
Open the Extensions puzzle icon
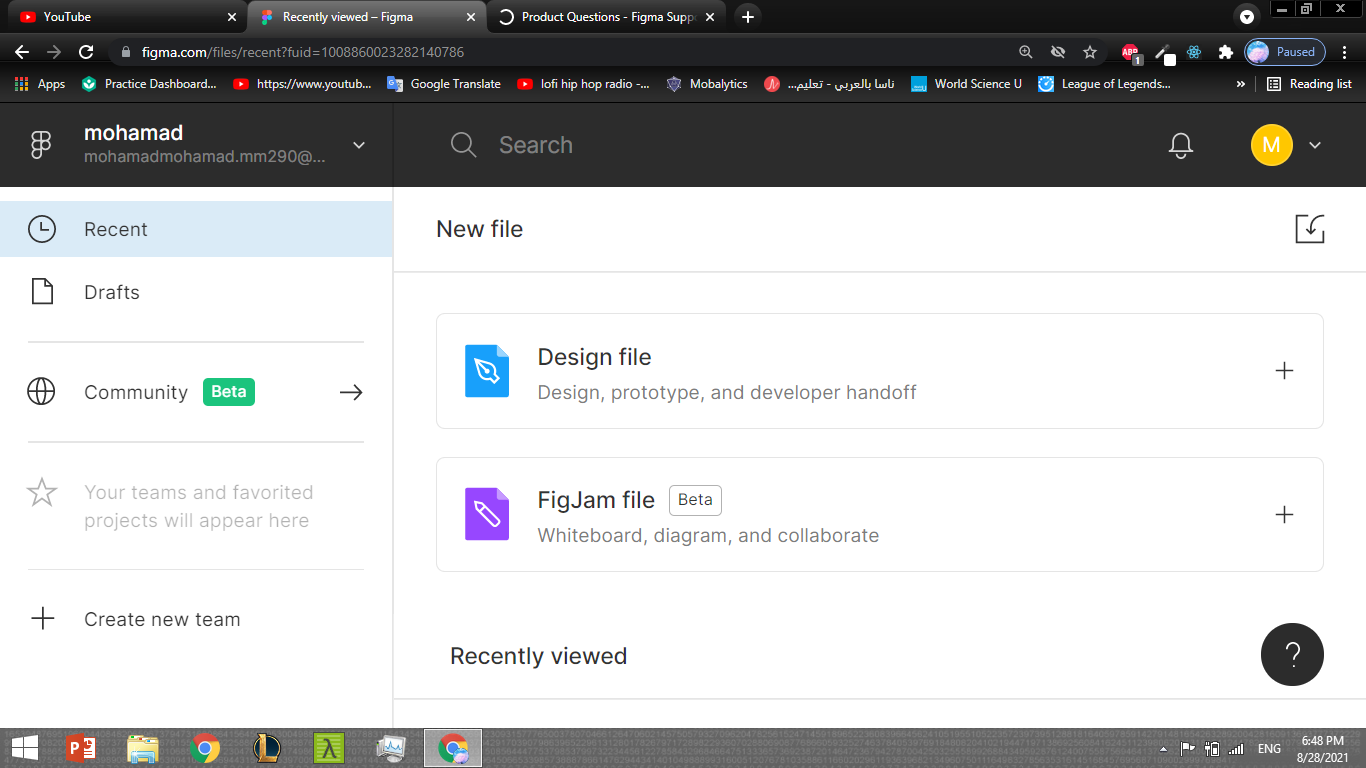point(1225,52)
